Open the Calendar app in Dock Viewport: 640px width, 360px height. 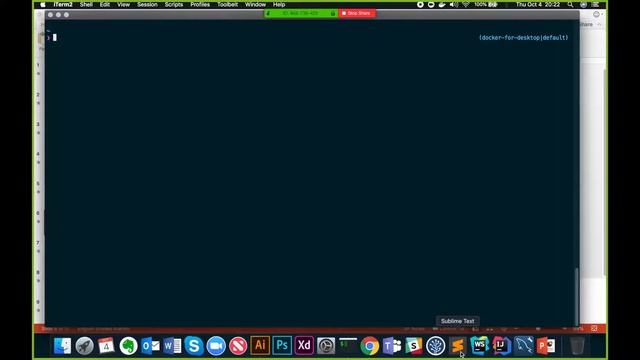(106, 346)
